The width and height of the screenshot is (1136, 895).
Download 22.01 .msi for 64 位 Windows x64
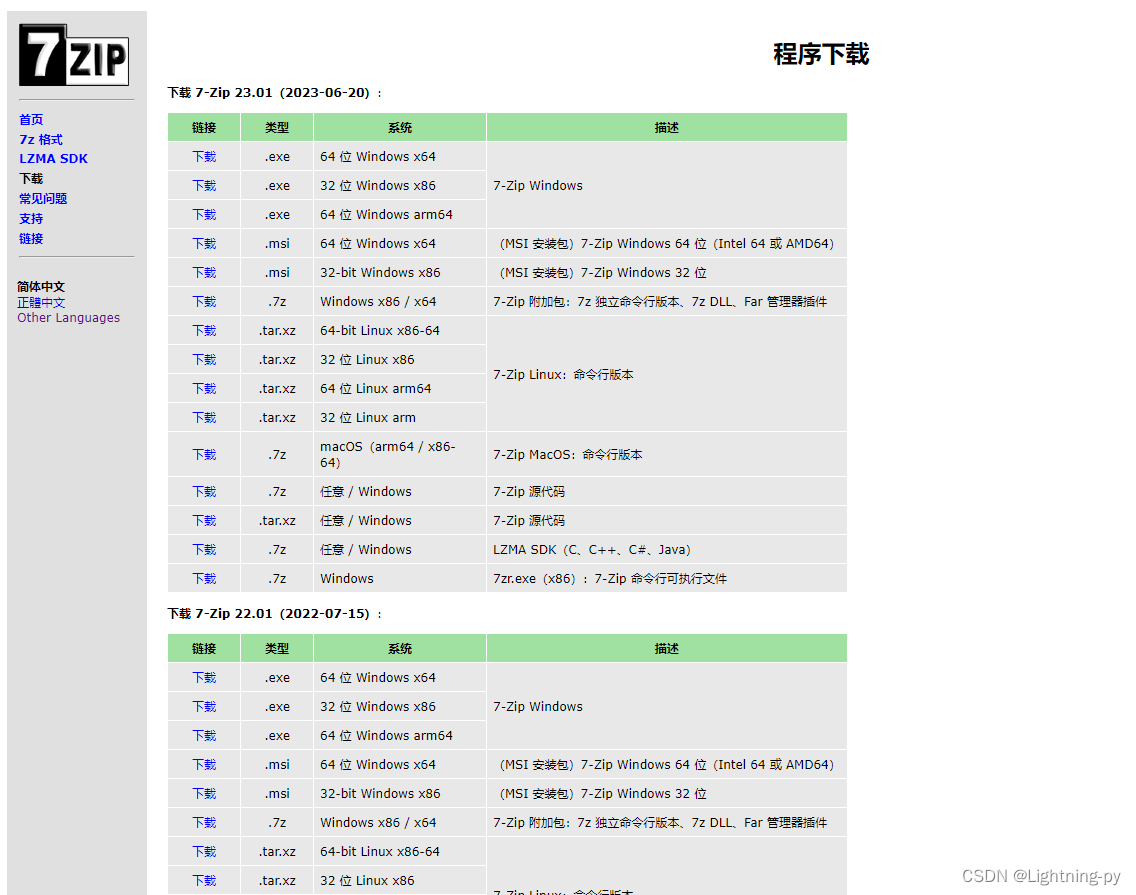click(x=204, y=765)
